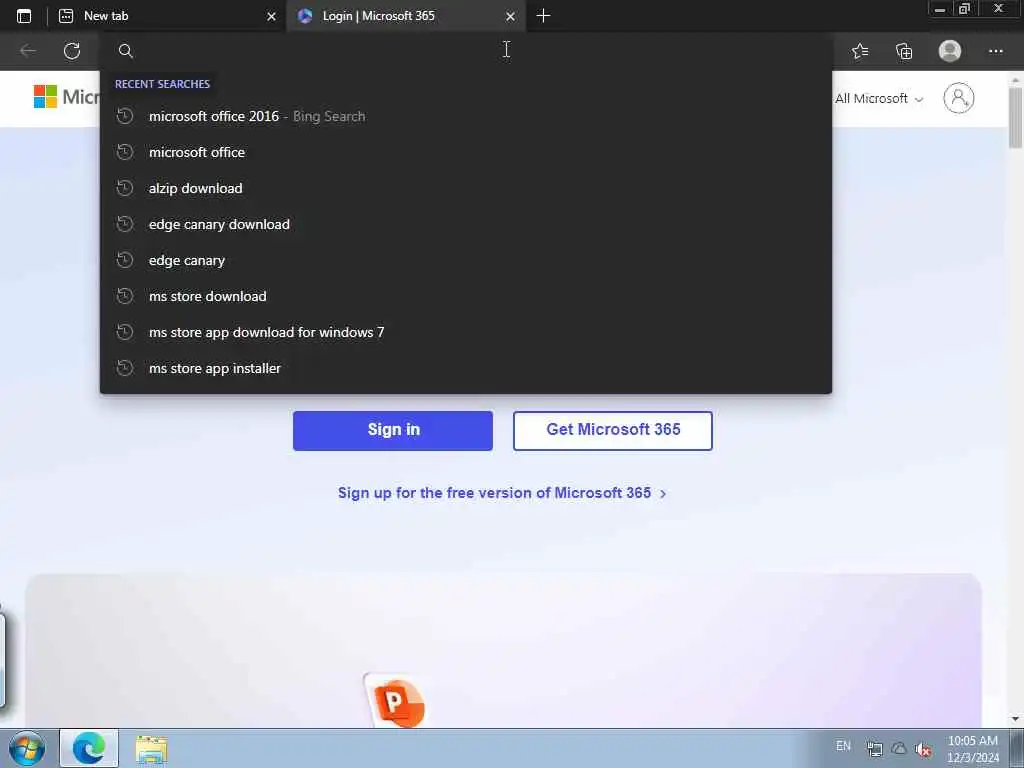Click the blue Sign in button
The width and height of the screenshot is (1024, 768).
[392, 430]
